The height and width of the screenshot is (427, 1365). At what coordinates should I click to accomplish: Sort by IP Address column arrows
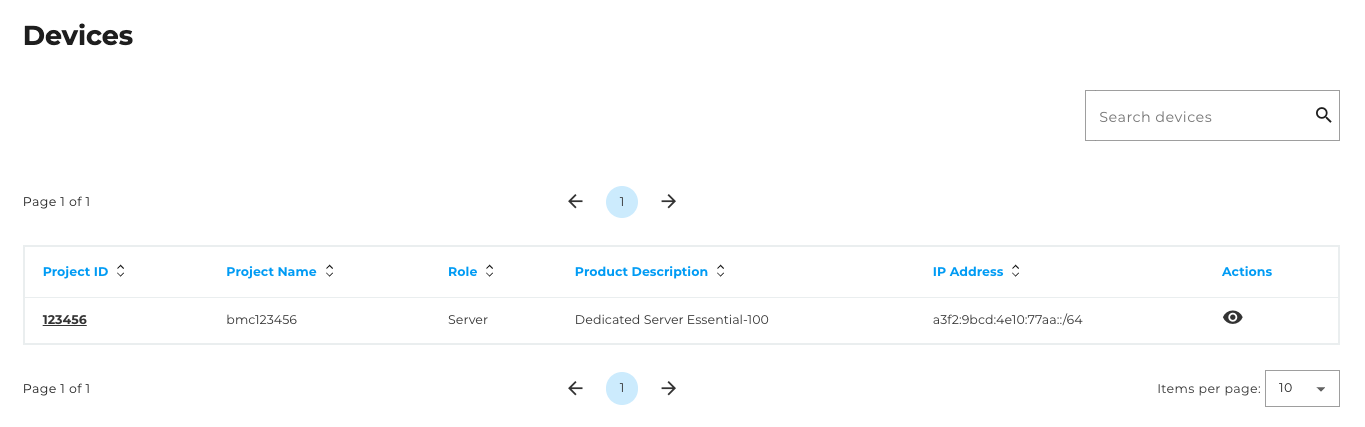(1016, 271)
